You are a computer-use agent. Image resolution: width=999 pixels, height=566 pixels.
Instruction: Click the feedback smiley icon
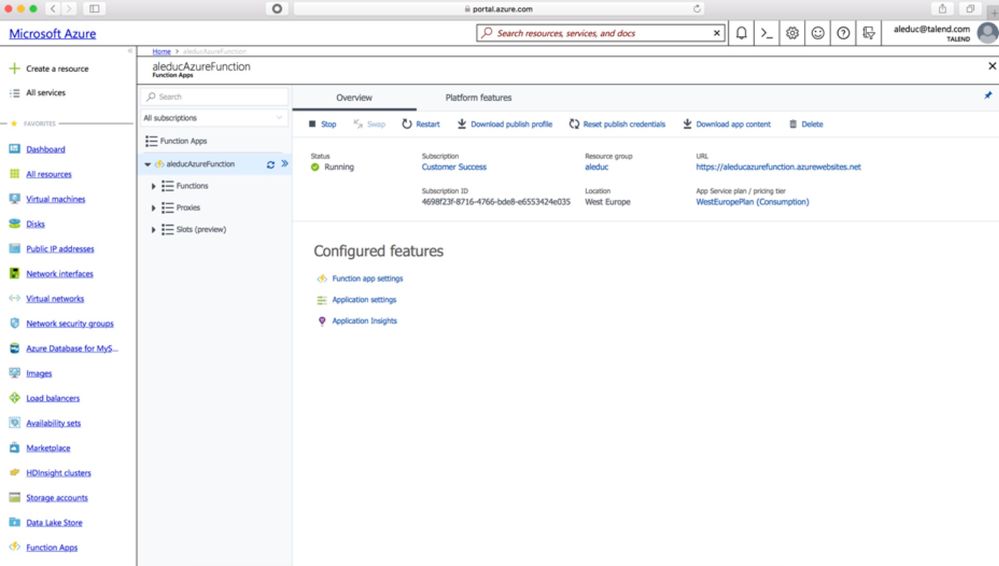(817, 33)
